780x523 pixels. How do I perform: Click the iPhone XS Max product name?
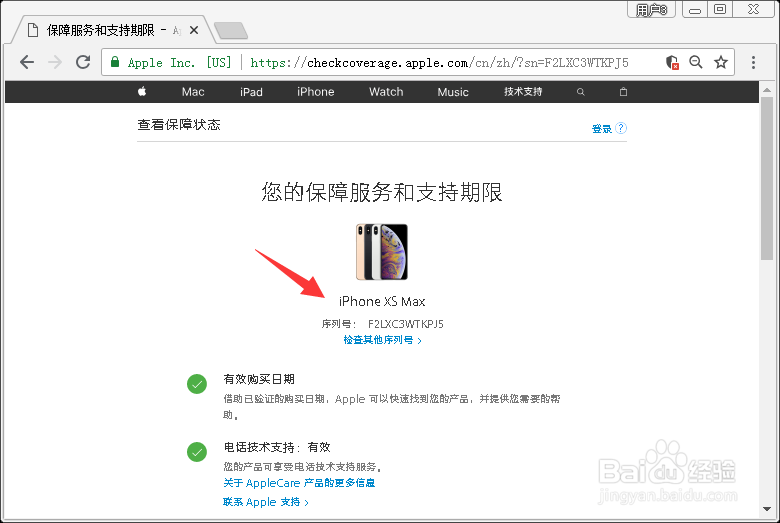[x=382, y=302]
